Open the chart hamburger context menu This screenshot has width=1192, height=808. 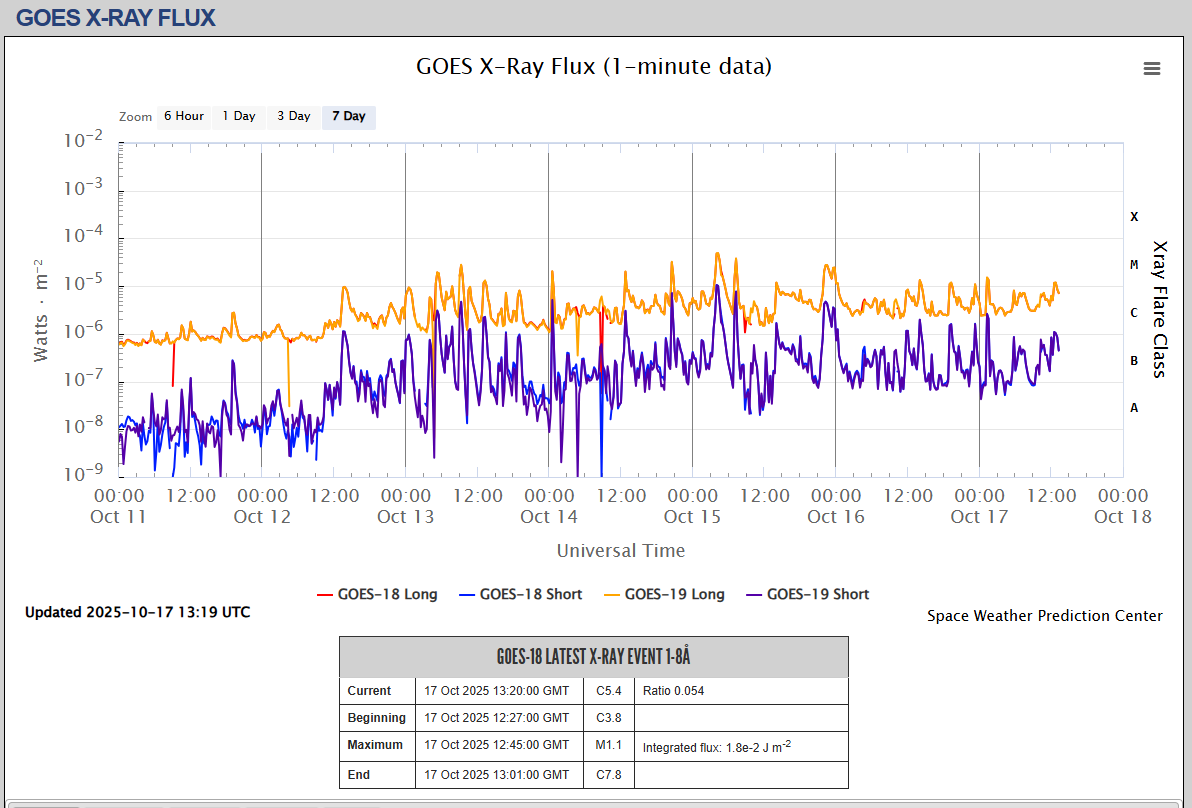(1152, 68)
